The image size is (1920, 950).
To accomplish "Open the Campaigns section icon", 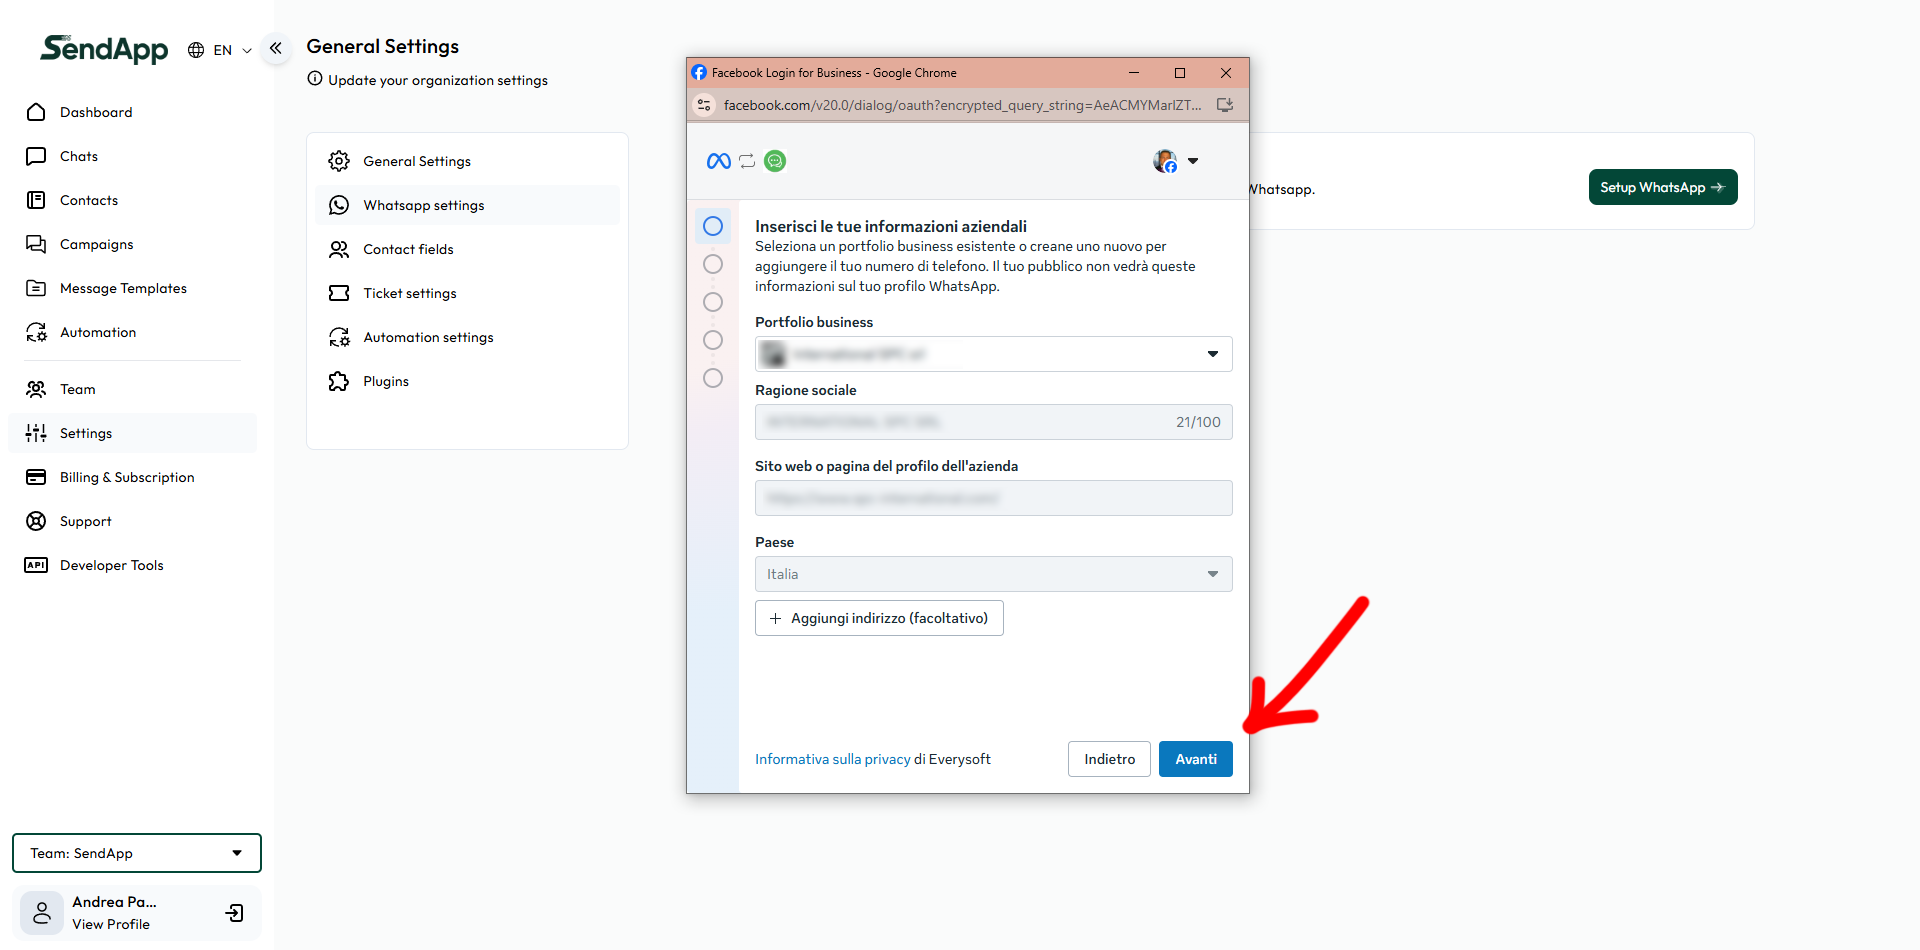I will click(x=36, y=244).
